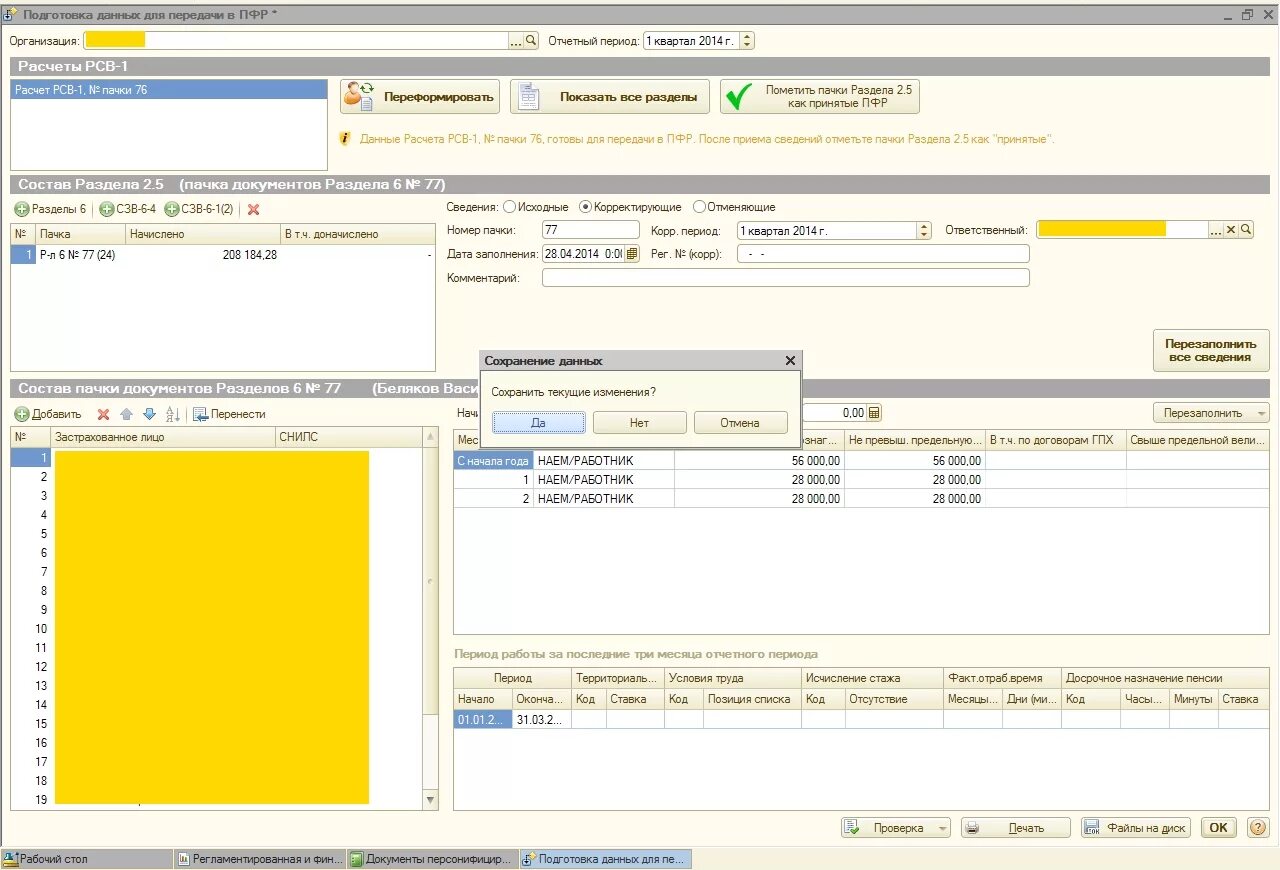Sort insured persons list alphabetically

pyautogui.click(x=172, y=414)
